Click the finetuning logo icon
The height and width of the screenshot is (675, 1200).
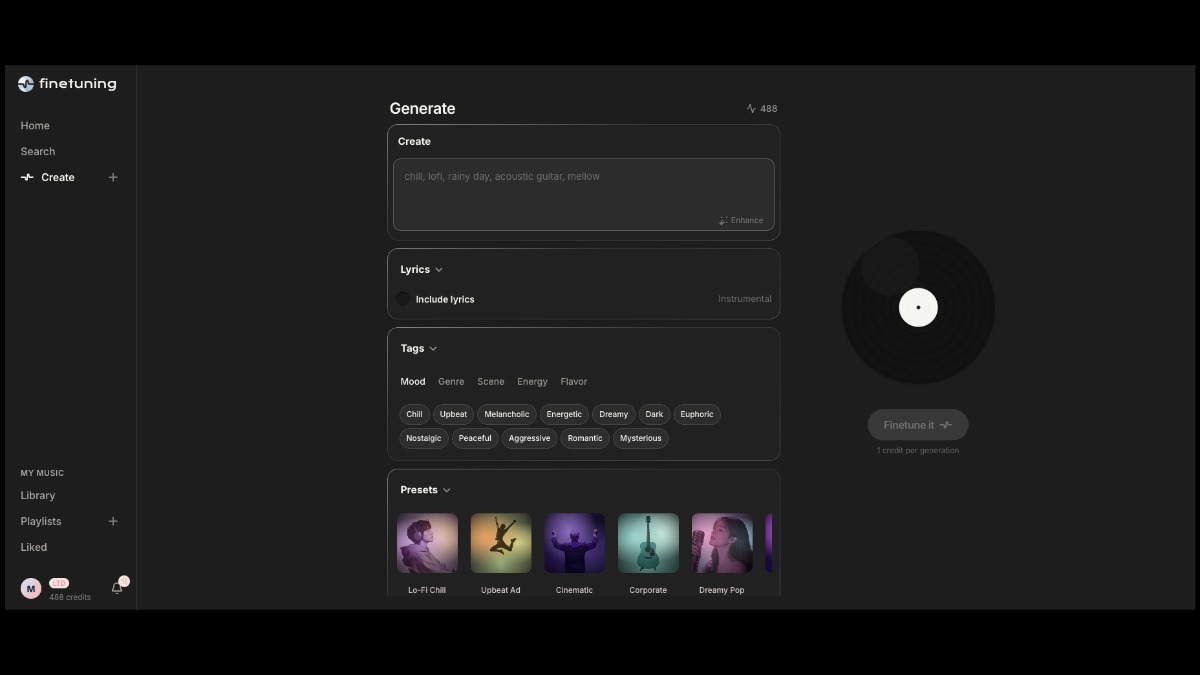(x=26, y=84)
